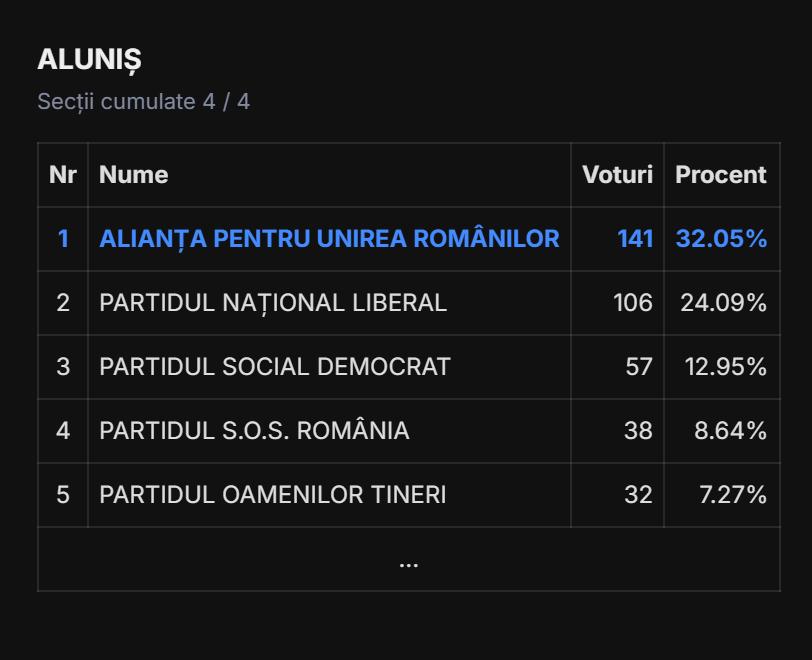Viewport: 812px width, 660px height.
Task: Click the 7.27% percentage cell
Action: 732,495
